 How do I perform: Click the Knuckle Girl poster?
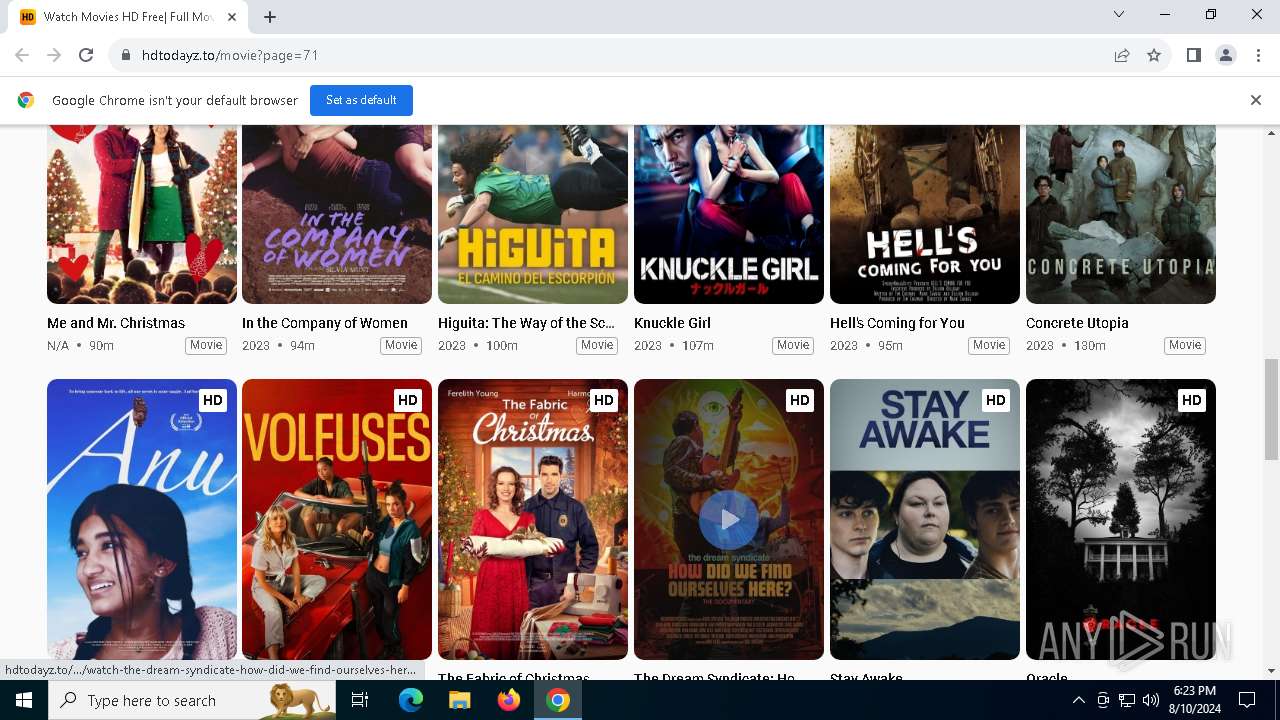coord(729,214)
